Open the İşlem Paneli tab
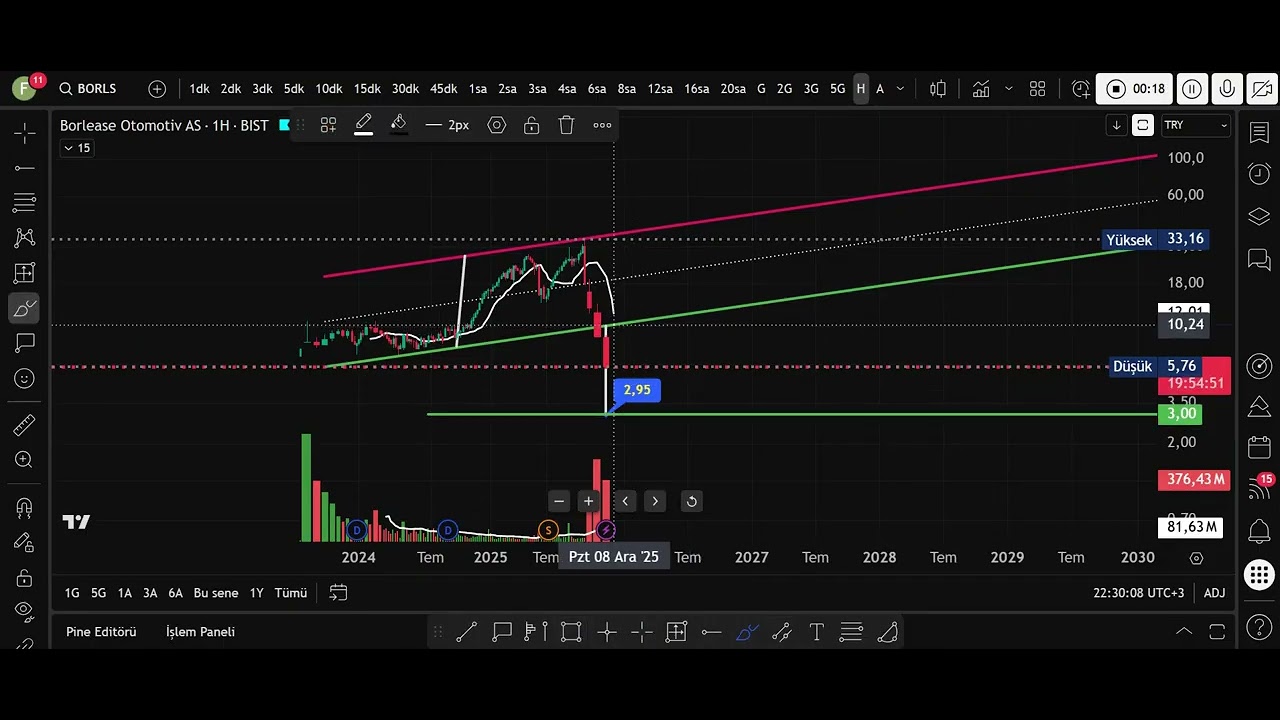The width and height of the screenshot is (1280, 720). [200, 632]
